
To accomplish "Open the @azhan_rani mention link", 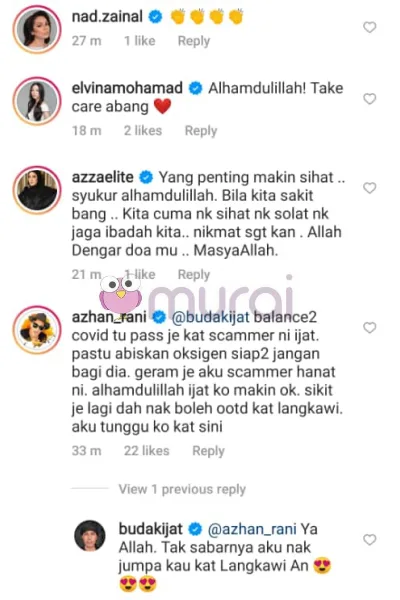I will 252,529.
